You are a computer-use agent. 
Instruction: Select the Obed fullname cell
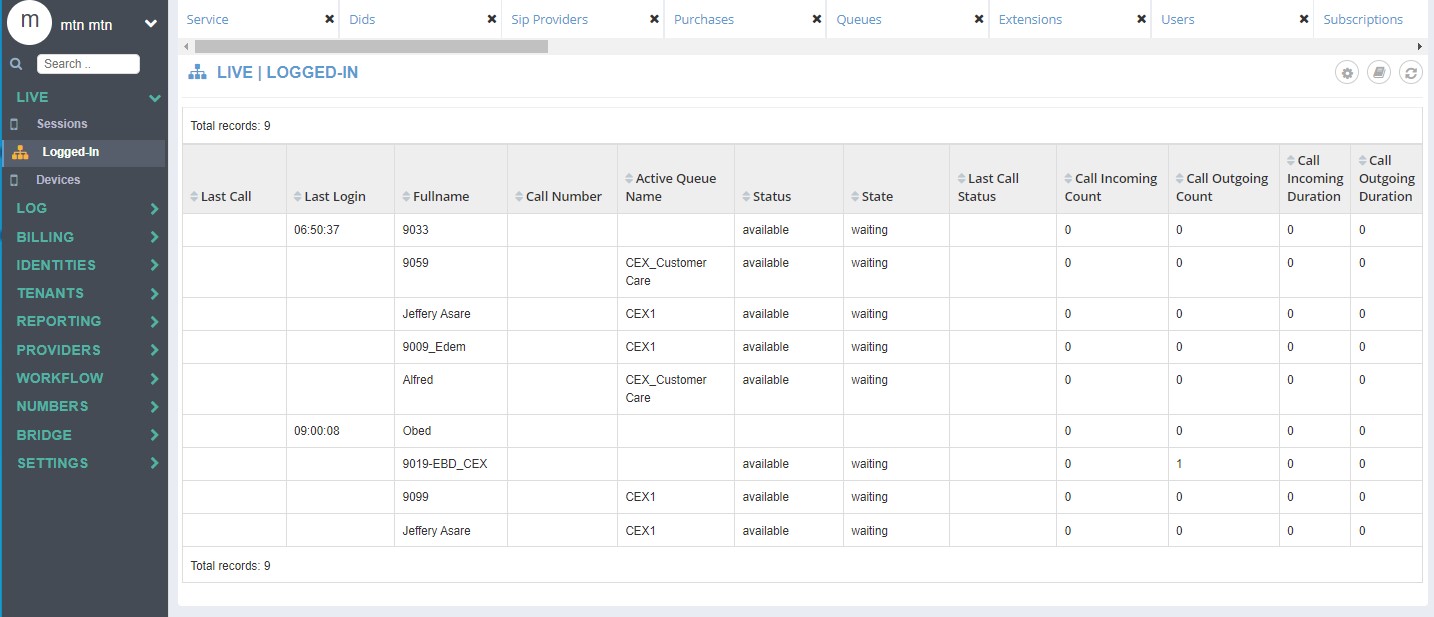coord(451,431)
